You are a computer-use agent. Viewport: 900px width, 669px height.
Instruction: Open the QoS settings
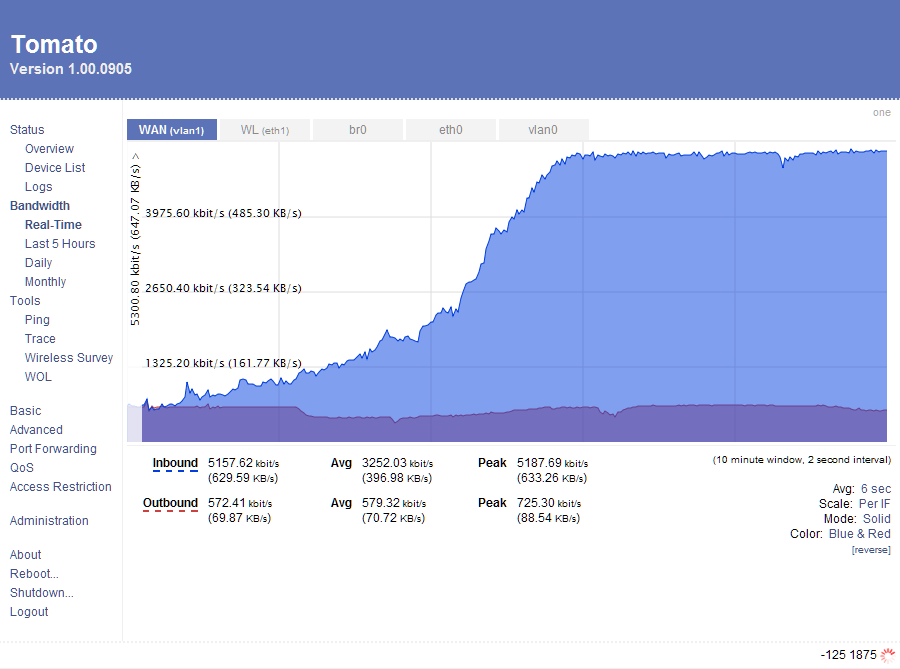click(22, 468)
